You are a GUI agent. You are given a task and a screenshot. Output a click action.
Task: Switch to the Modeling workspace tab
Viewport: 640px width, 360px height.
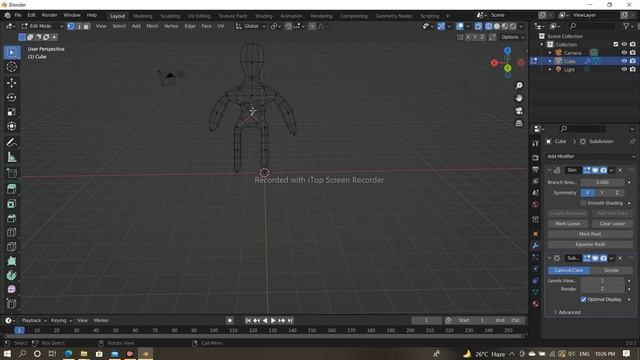[142, 16]
